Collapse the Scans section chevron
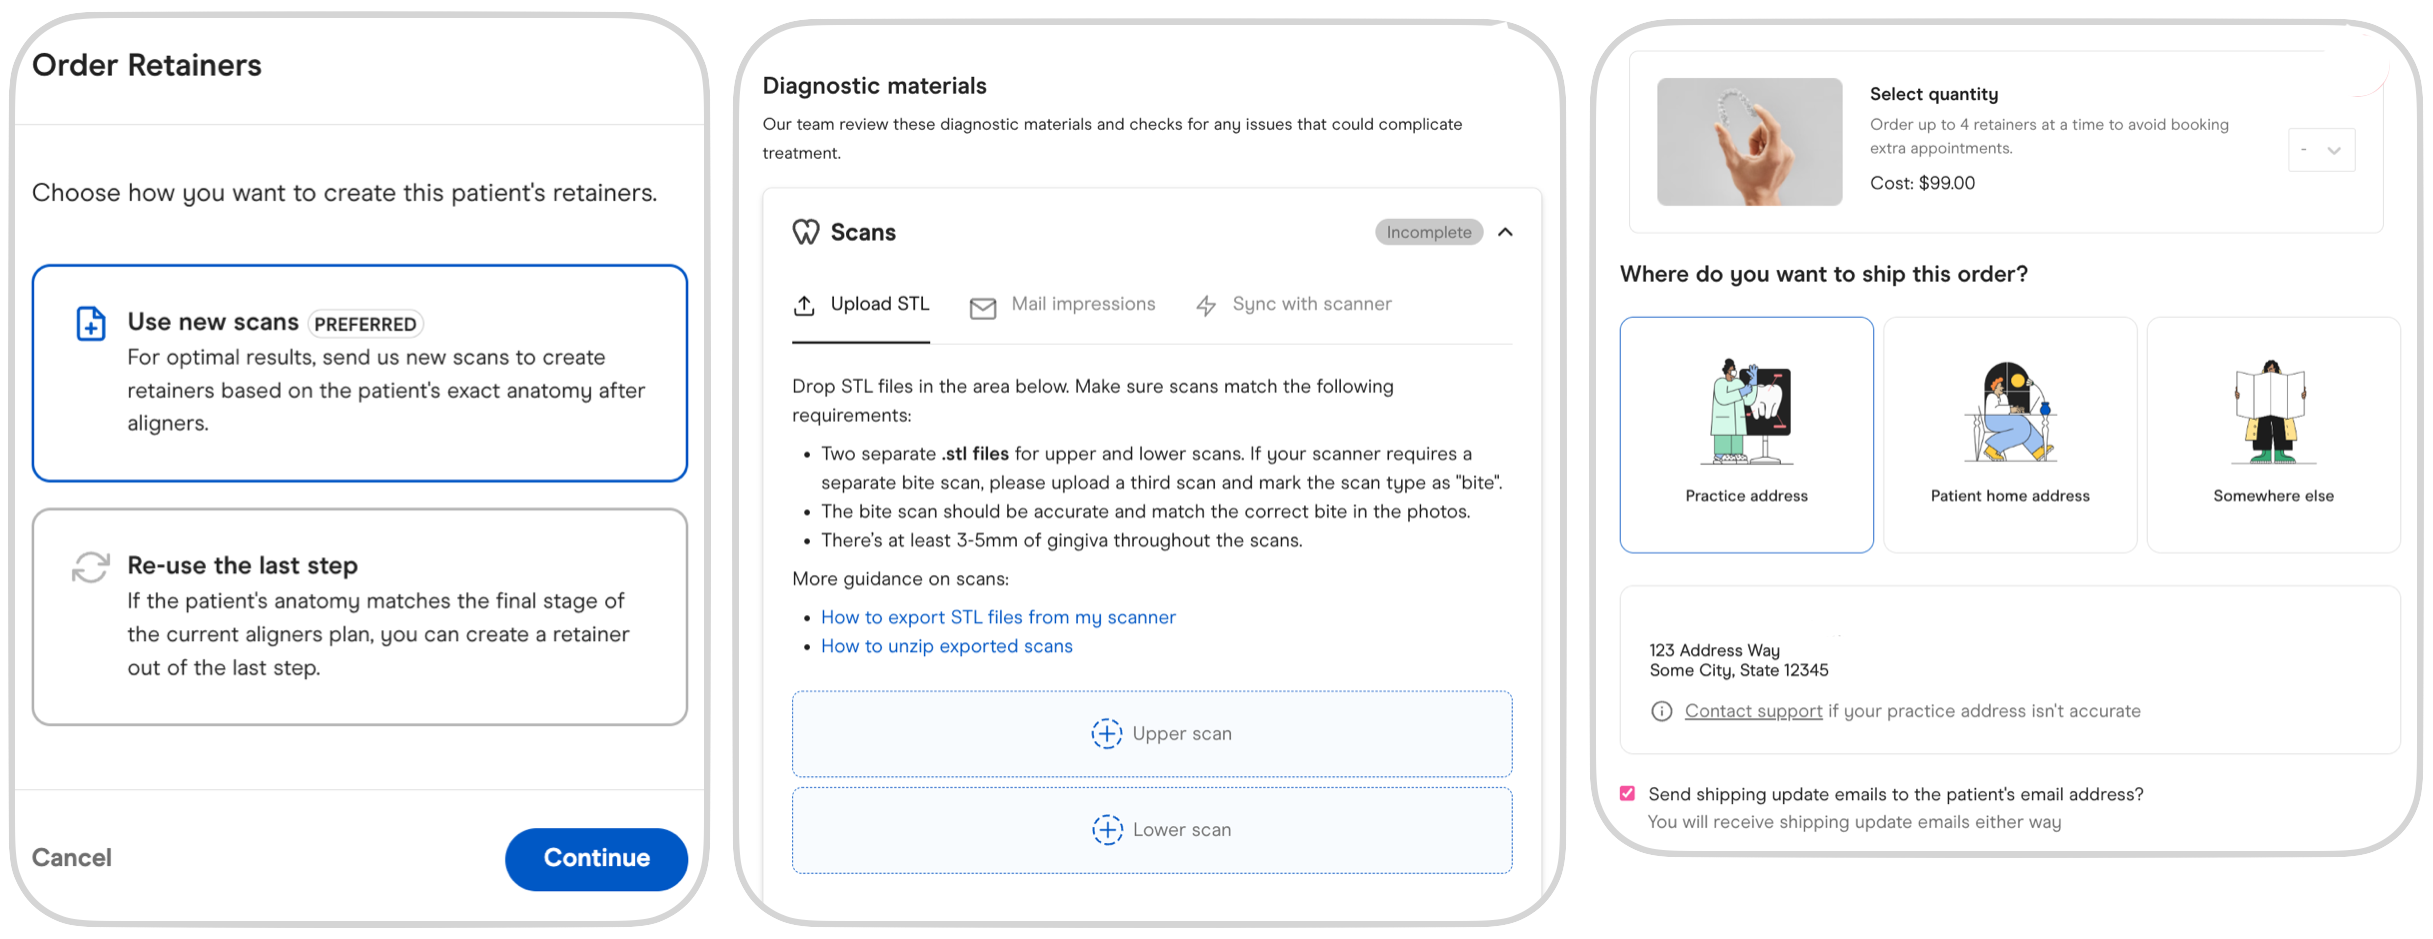 coord(1505,232)
